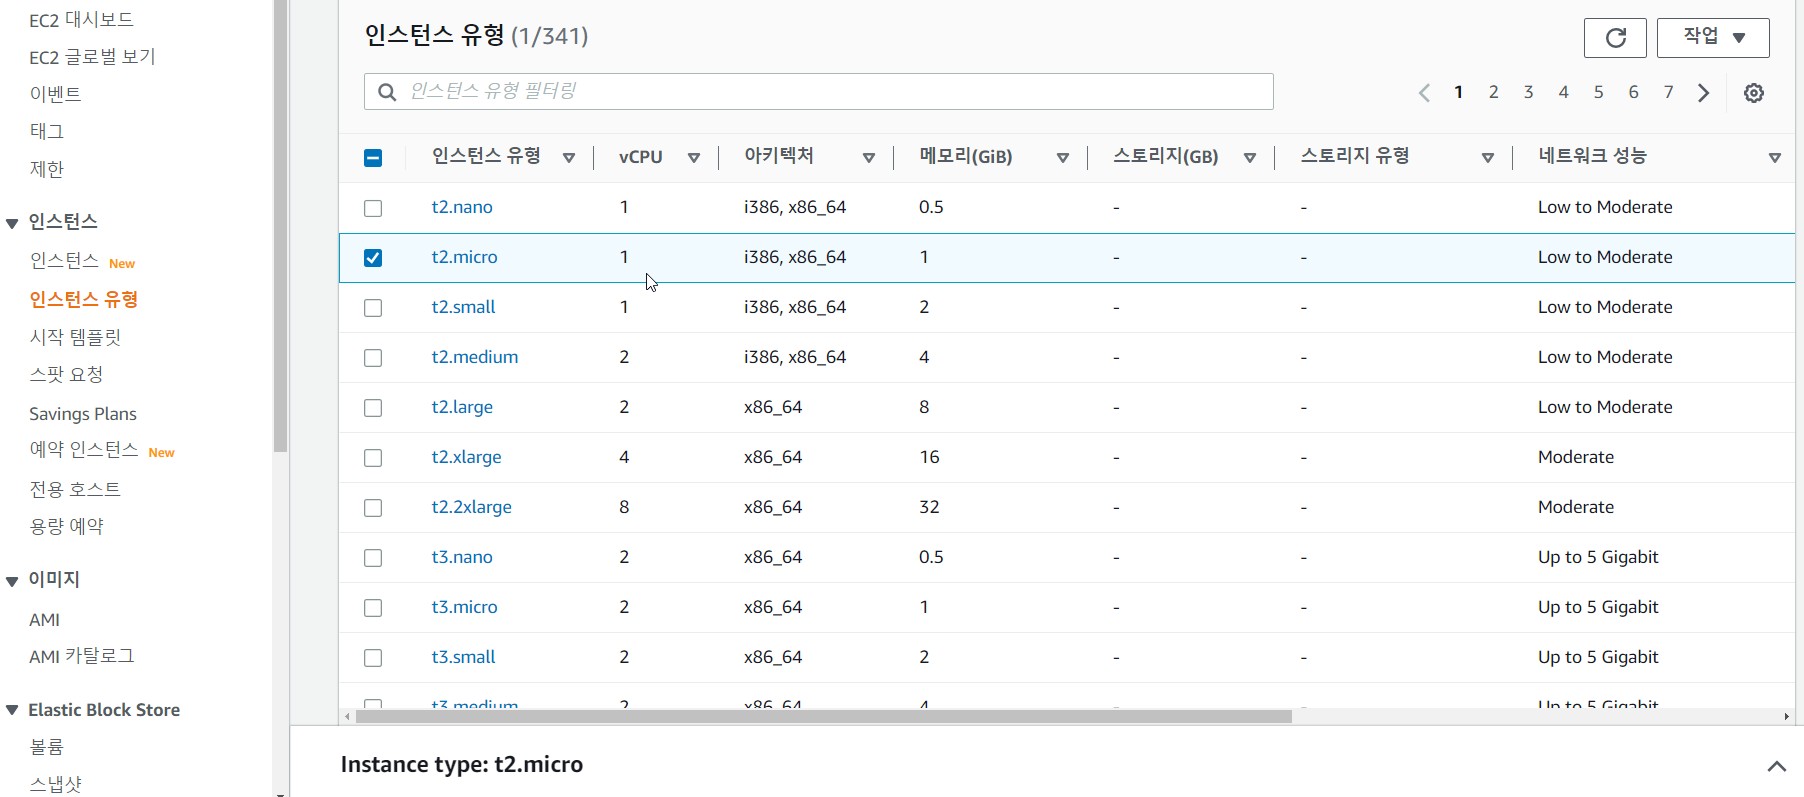1804x797 pixels.
Task: Check the t3.nano row checkbox
Action: pyautogui.click(x=373, y=558)
